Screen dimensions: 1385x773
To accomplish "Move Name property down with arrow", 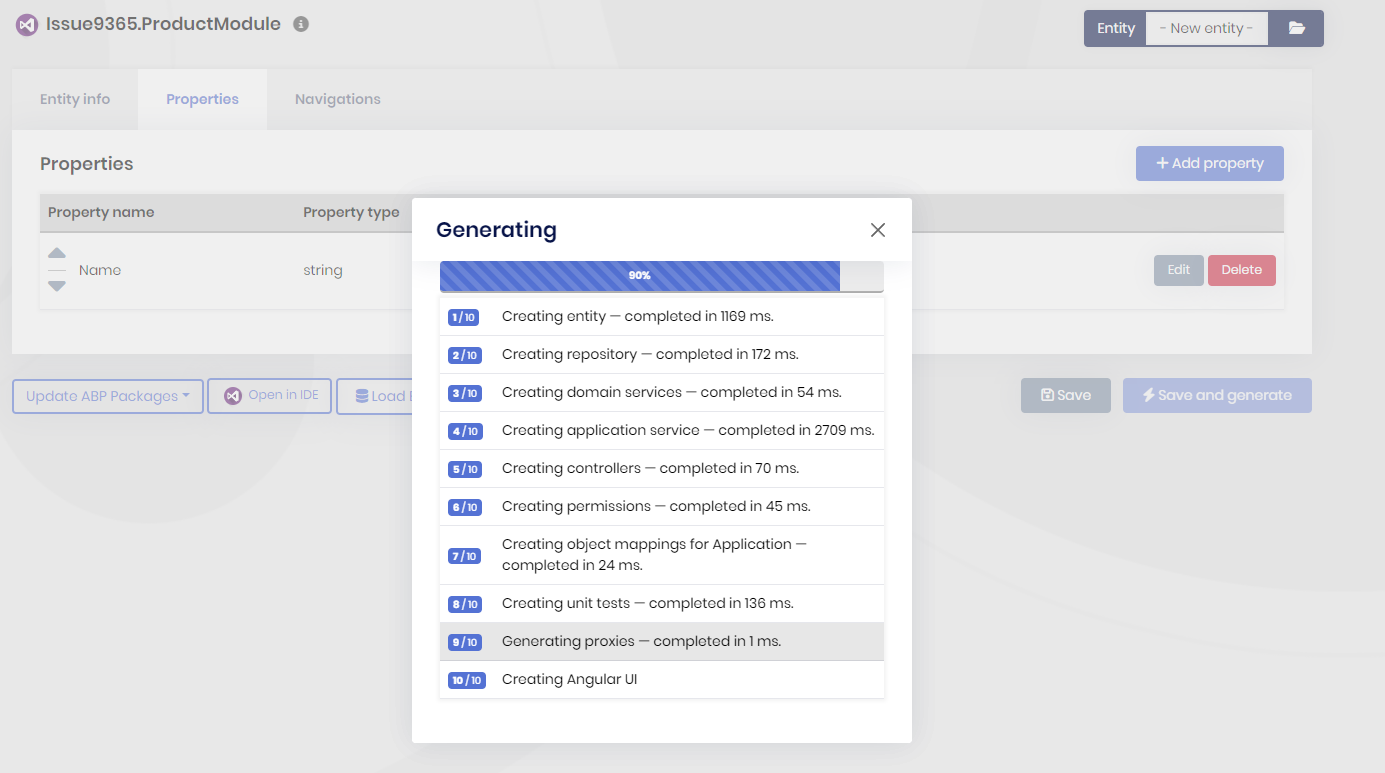I will [57, 286].
